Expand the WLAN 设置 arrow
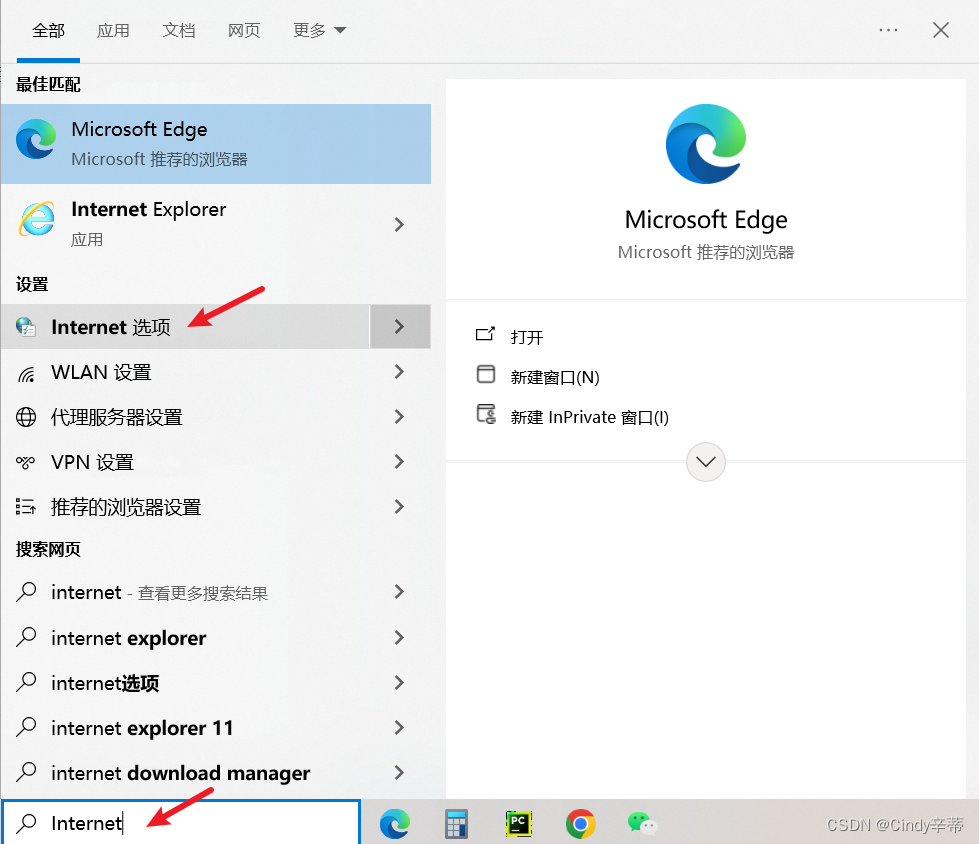The height and width of the screenshot is (844, 979). click(x=400, y=372)
